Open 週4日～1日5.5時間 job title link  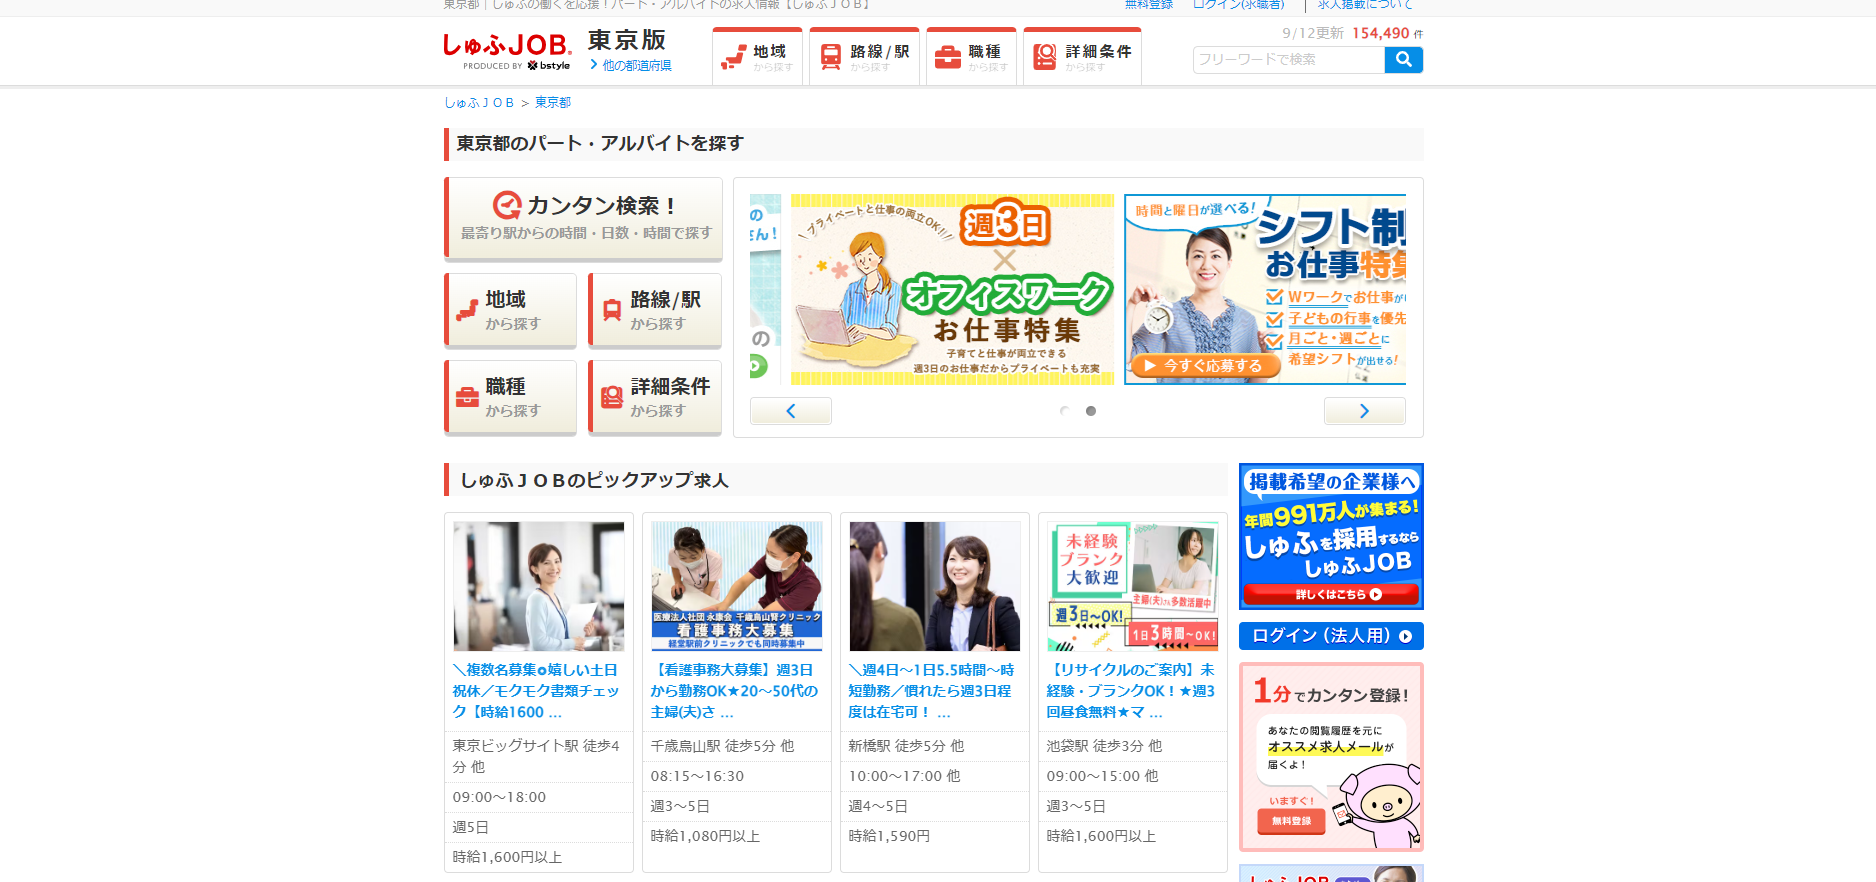[931, 691]
